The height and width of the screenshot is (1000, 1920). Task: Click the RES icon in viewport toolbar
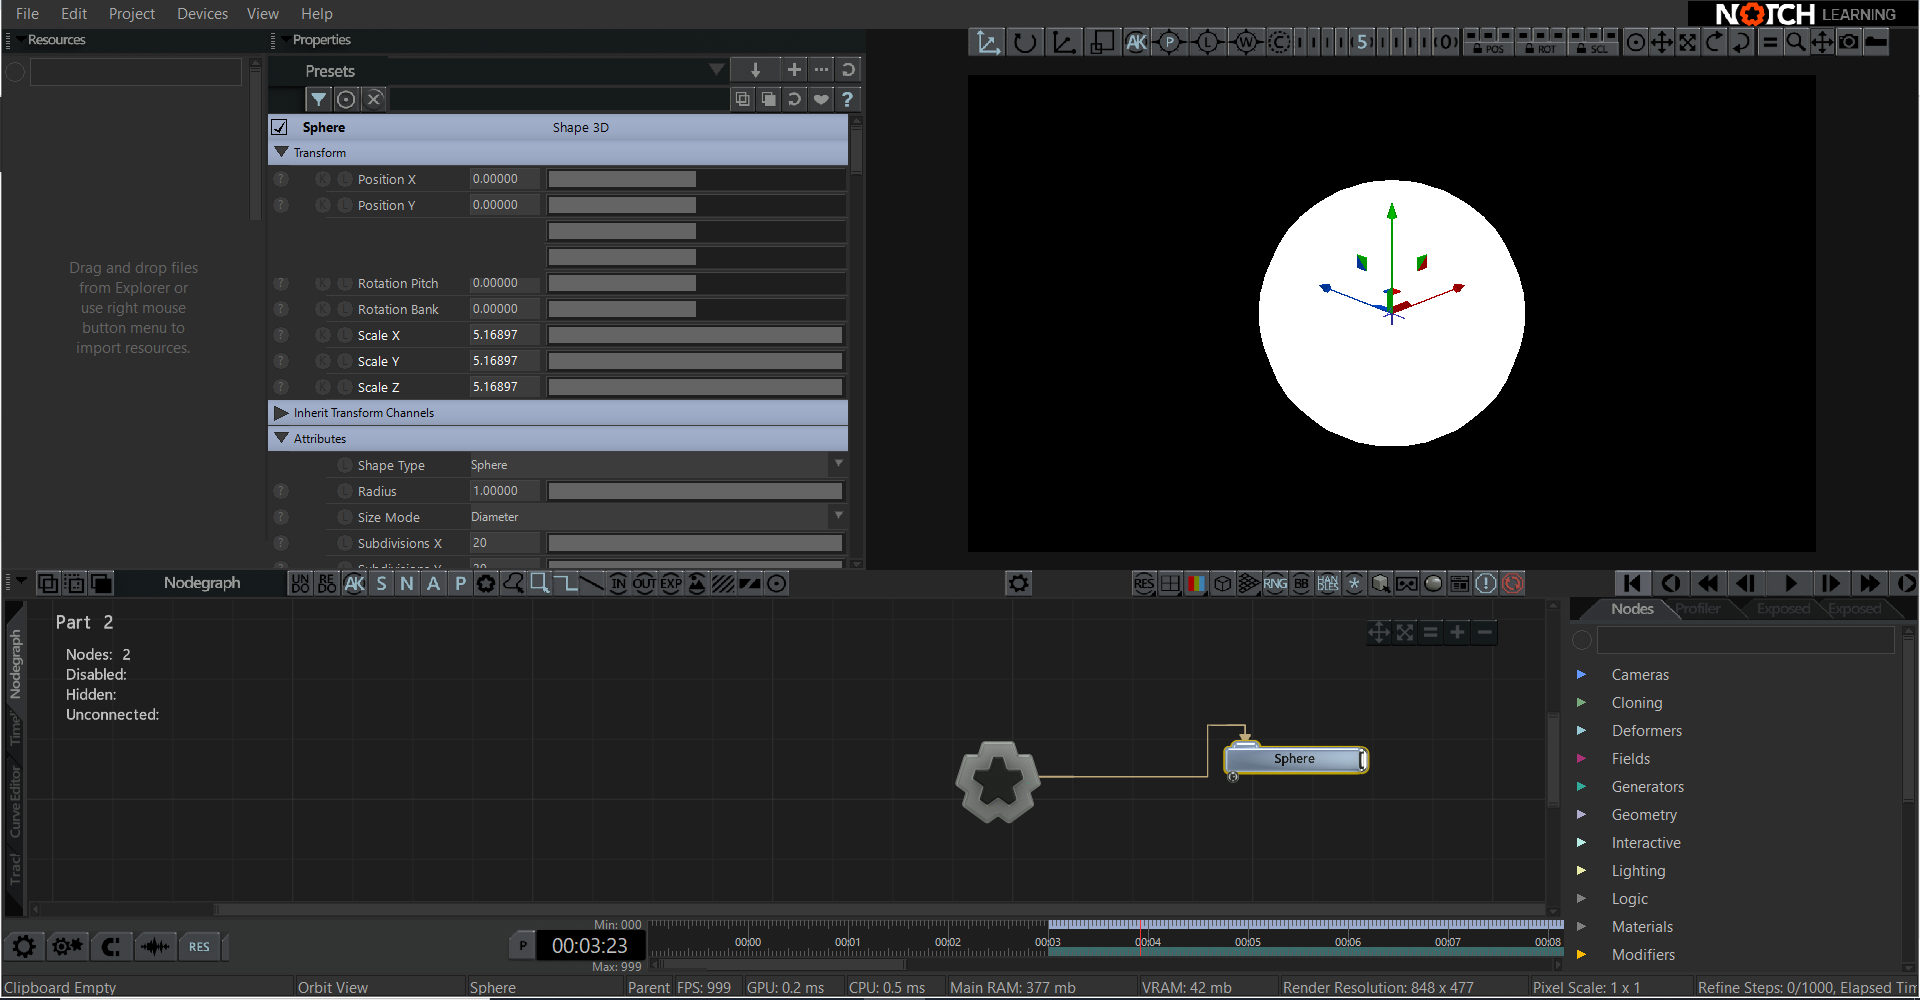point(1144,583)
